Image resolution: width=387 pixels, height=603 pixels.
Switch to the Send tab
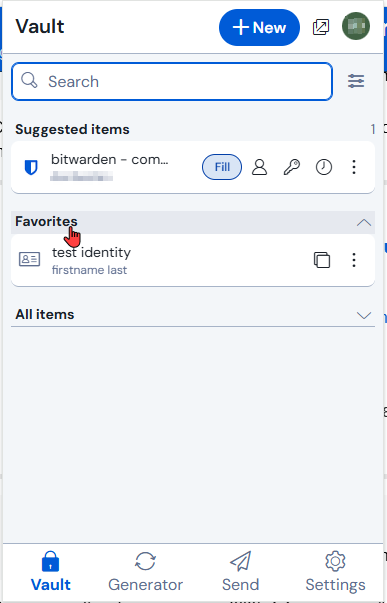(240, 572)
